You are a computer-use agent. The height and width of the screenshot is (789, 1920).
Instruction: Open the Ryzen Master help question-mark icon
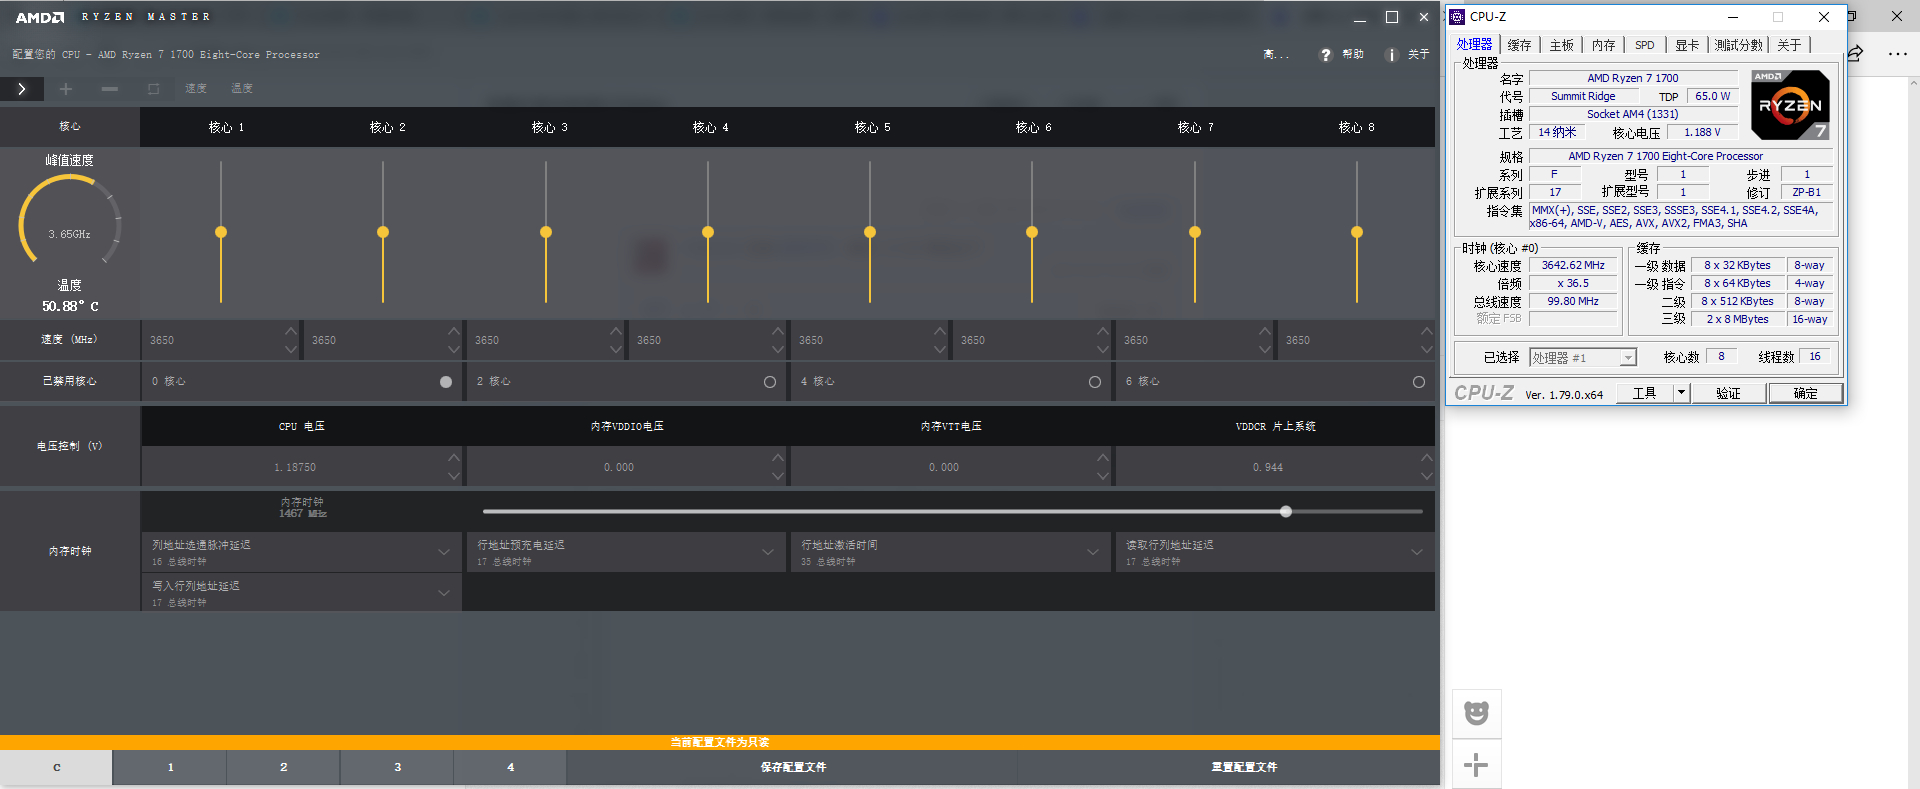(x=1326, y=55)
